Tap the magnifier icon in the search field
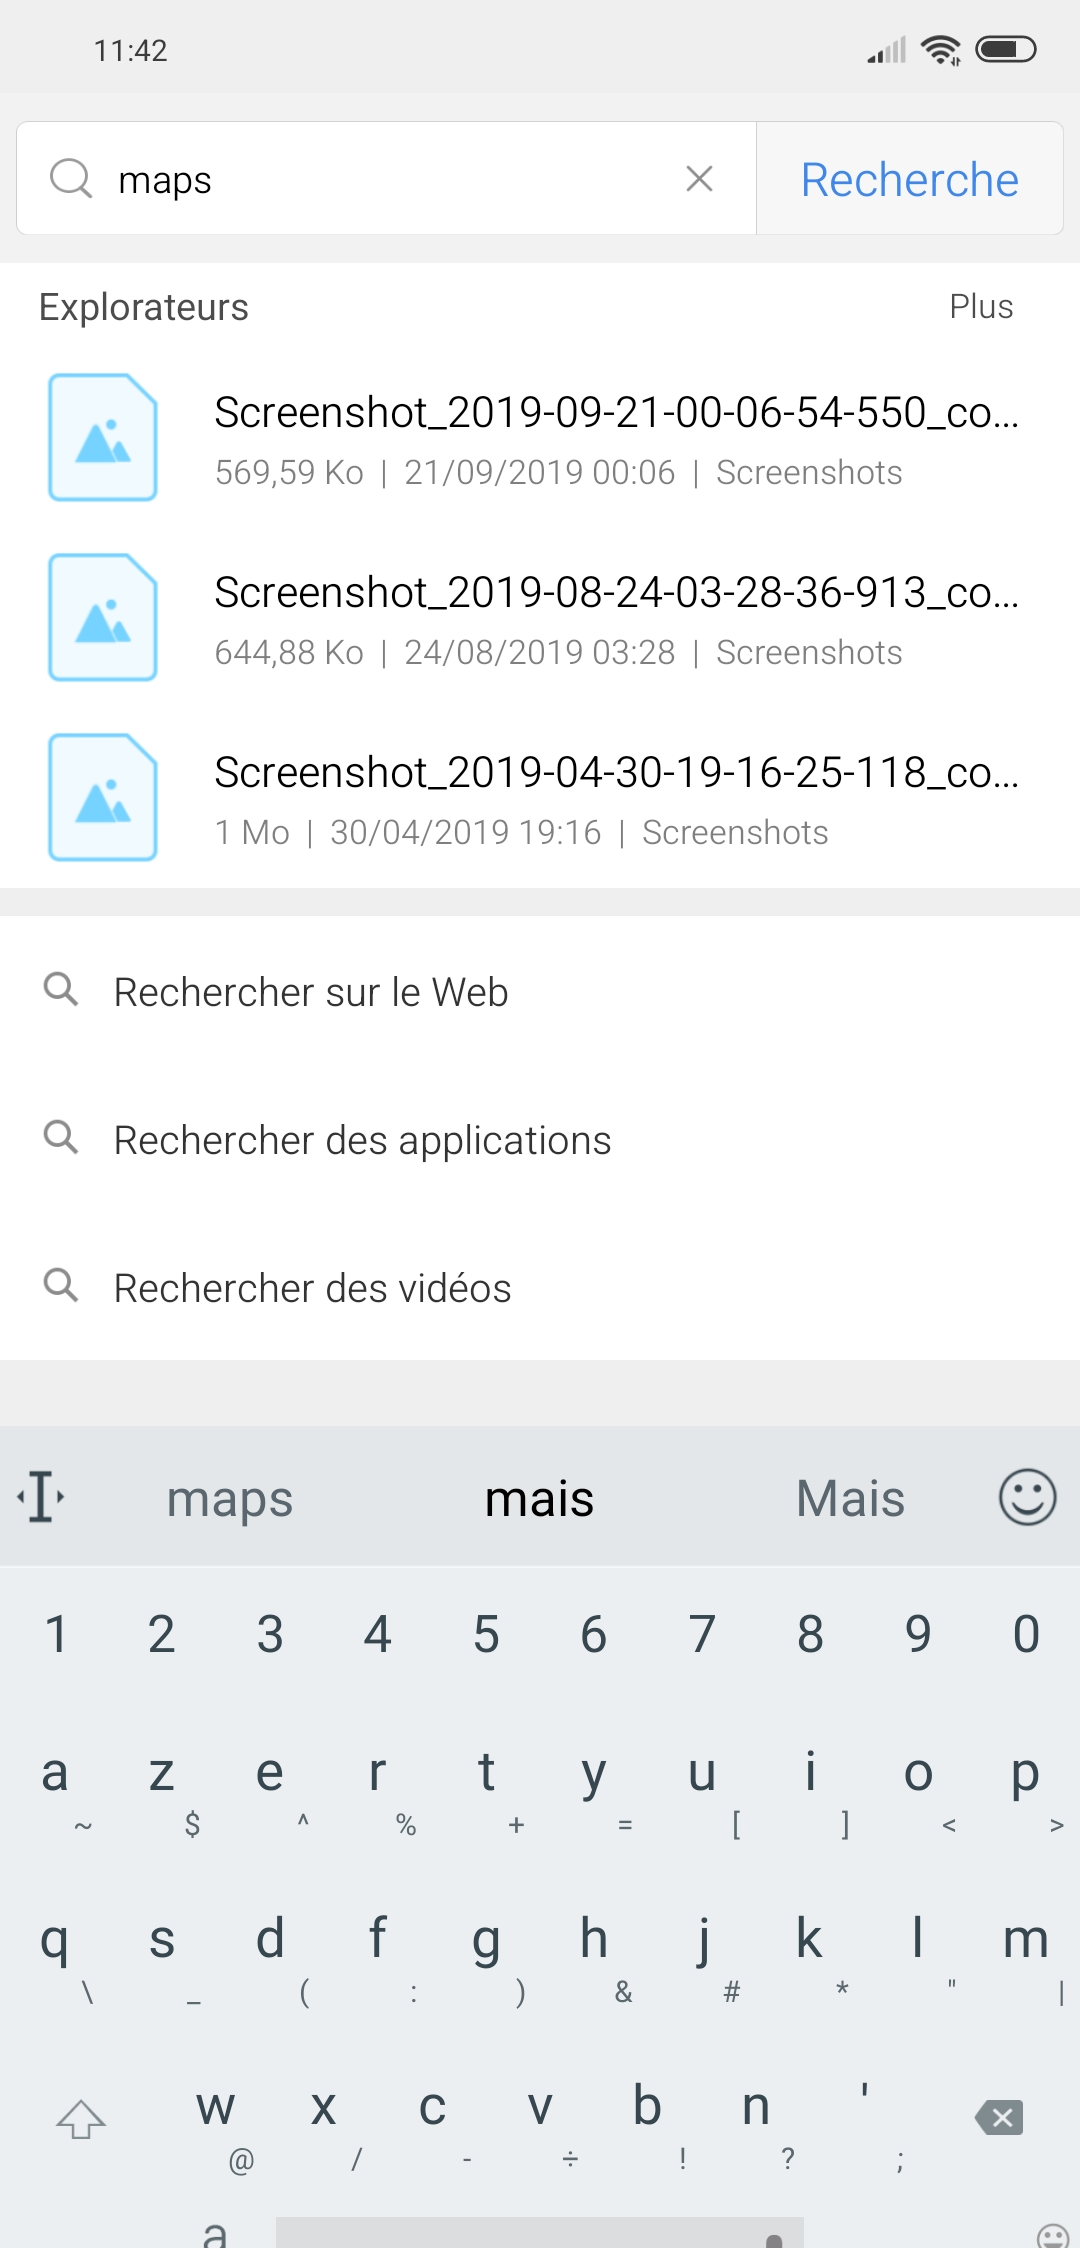Image resolution: width=1080 pixels, height=2248 pixels. (x=71, y=179)
